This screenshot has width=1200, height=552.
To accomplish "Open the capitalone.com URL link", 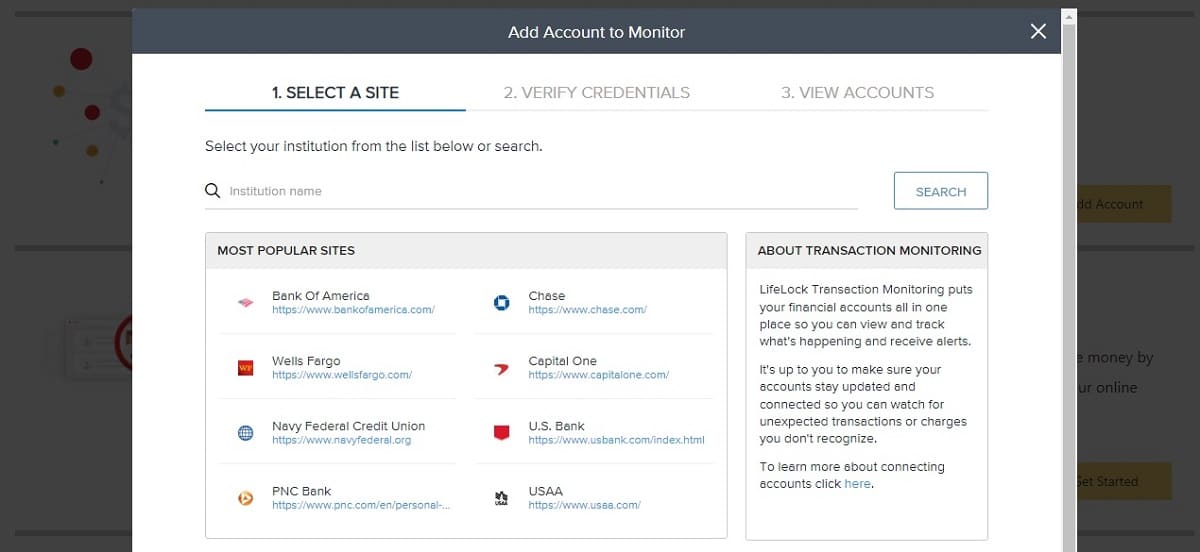I will coord(599,375).
